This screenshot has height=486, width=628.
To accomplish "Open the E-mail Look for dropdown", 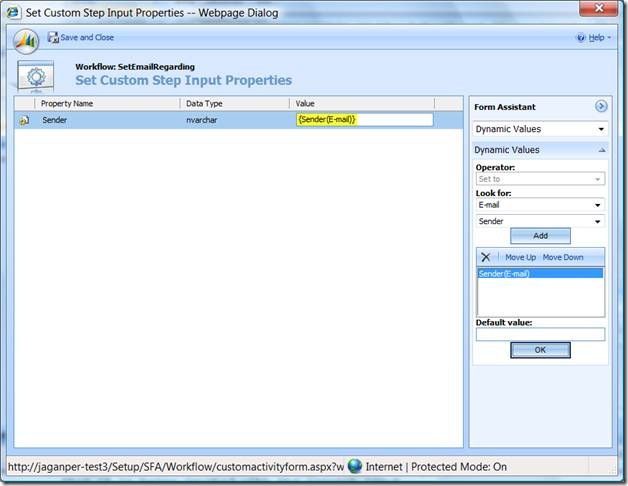I will pyautogui.click(x=540, y=205).
